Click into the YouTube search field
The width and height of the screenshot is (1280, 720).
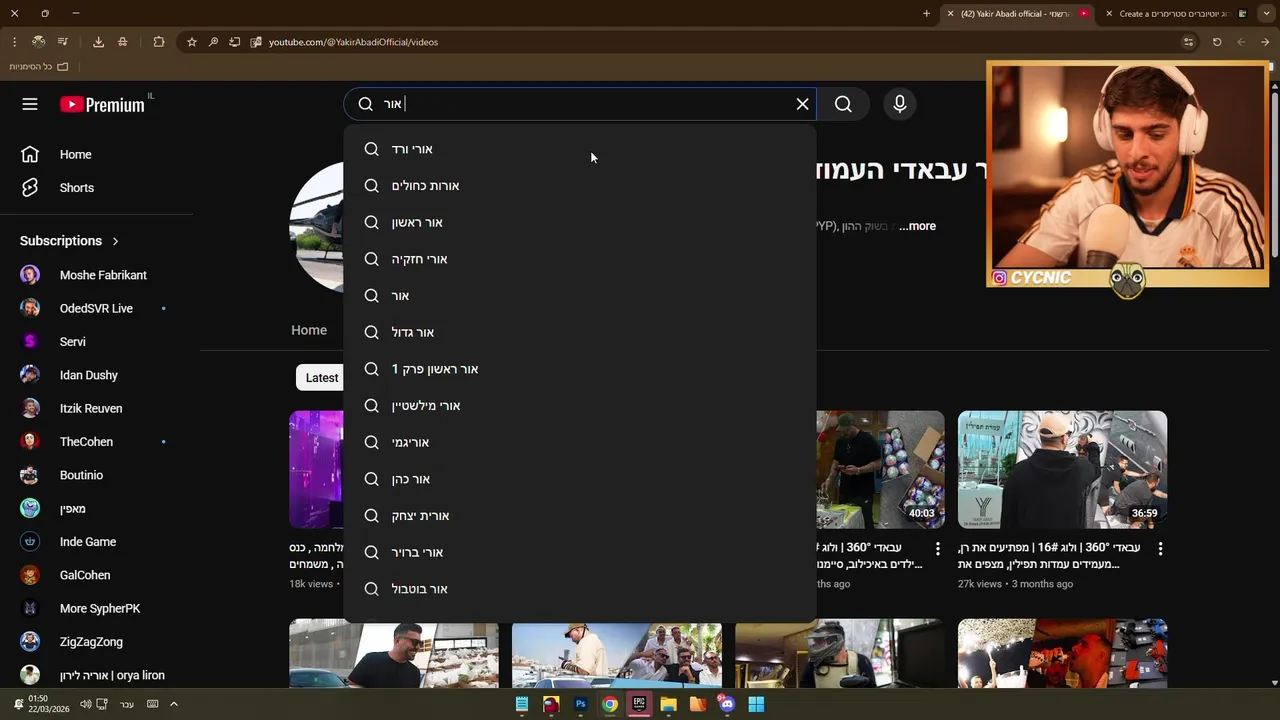(580, 104)
